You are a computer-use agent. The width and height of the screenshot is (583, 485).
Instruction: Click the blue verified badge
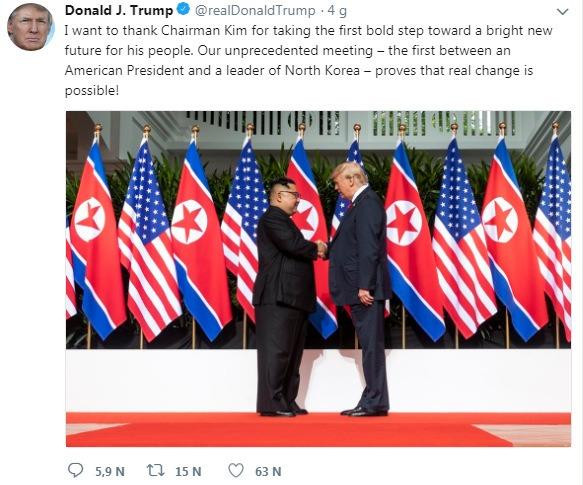[x=184, y=10]
